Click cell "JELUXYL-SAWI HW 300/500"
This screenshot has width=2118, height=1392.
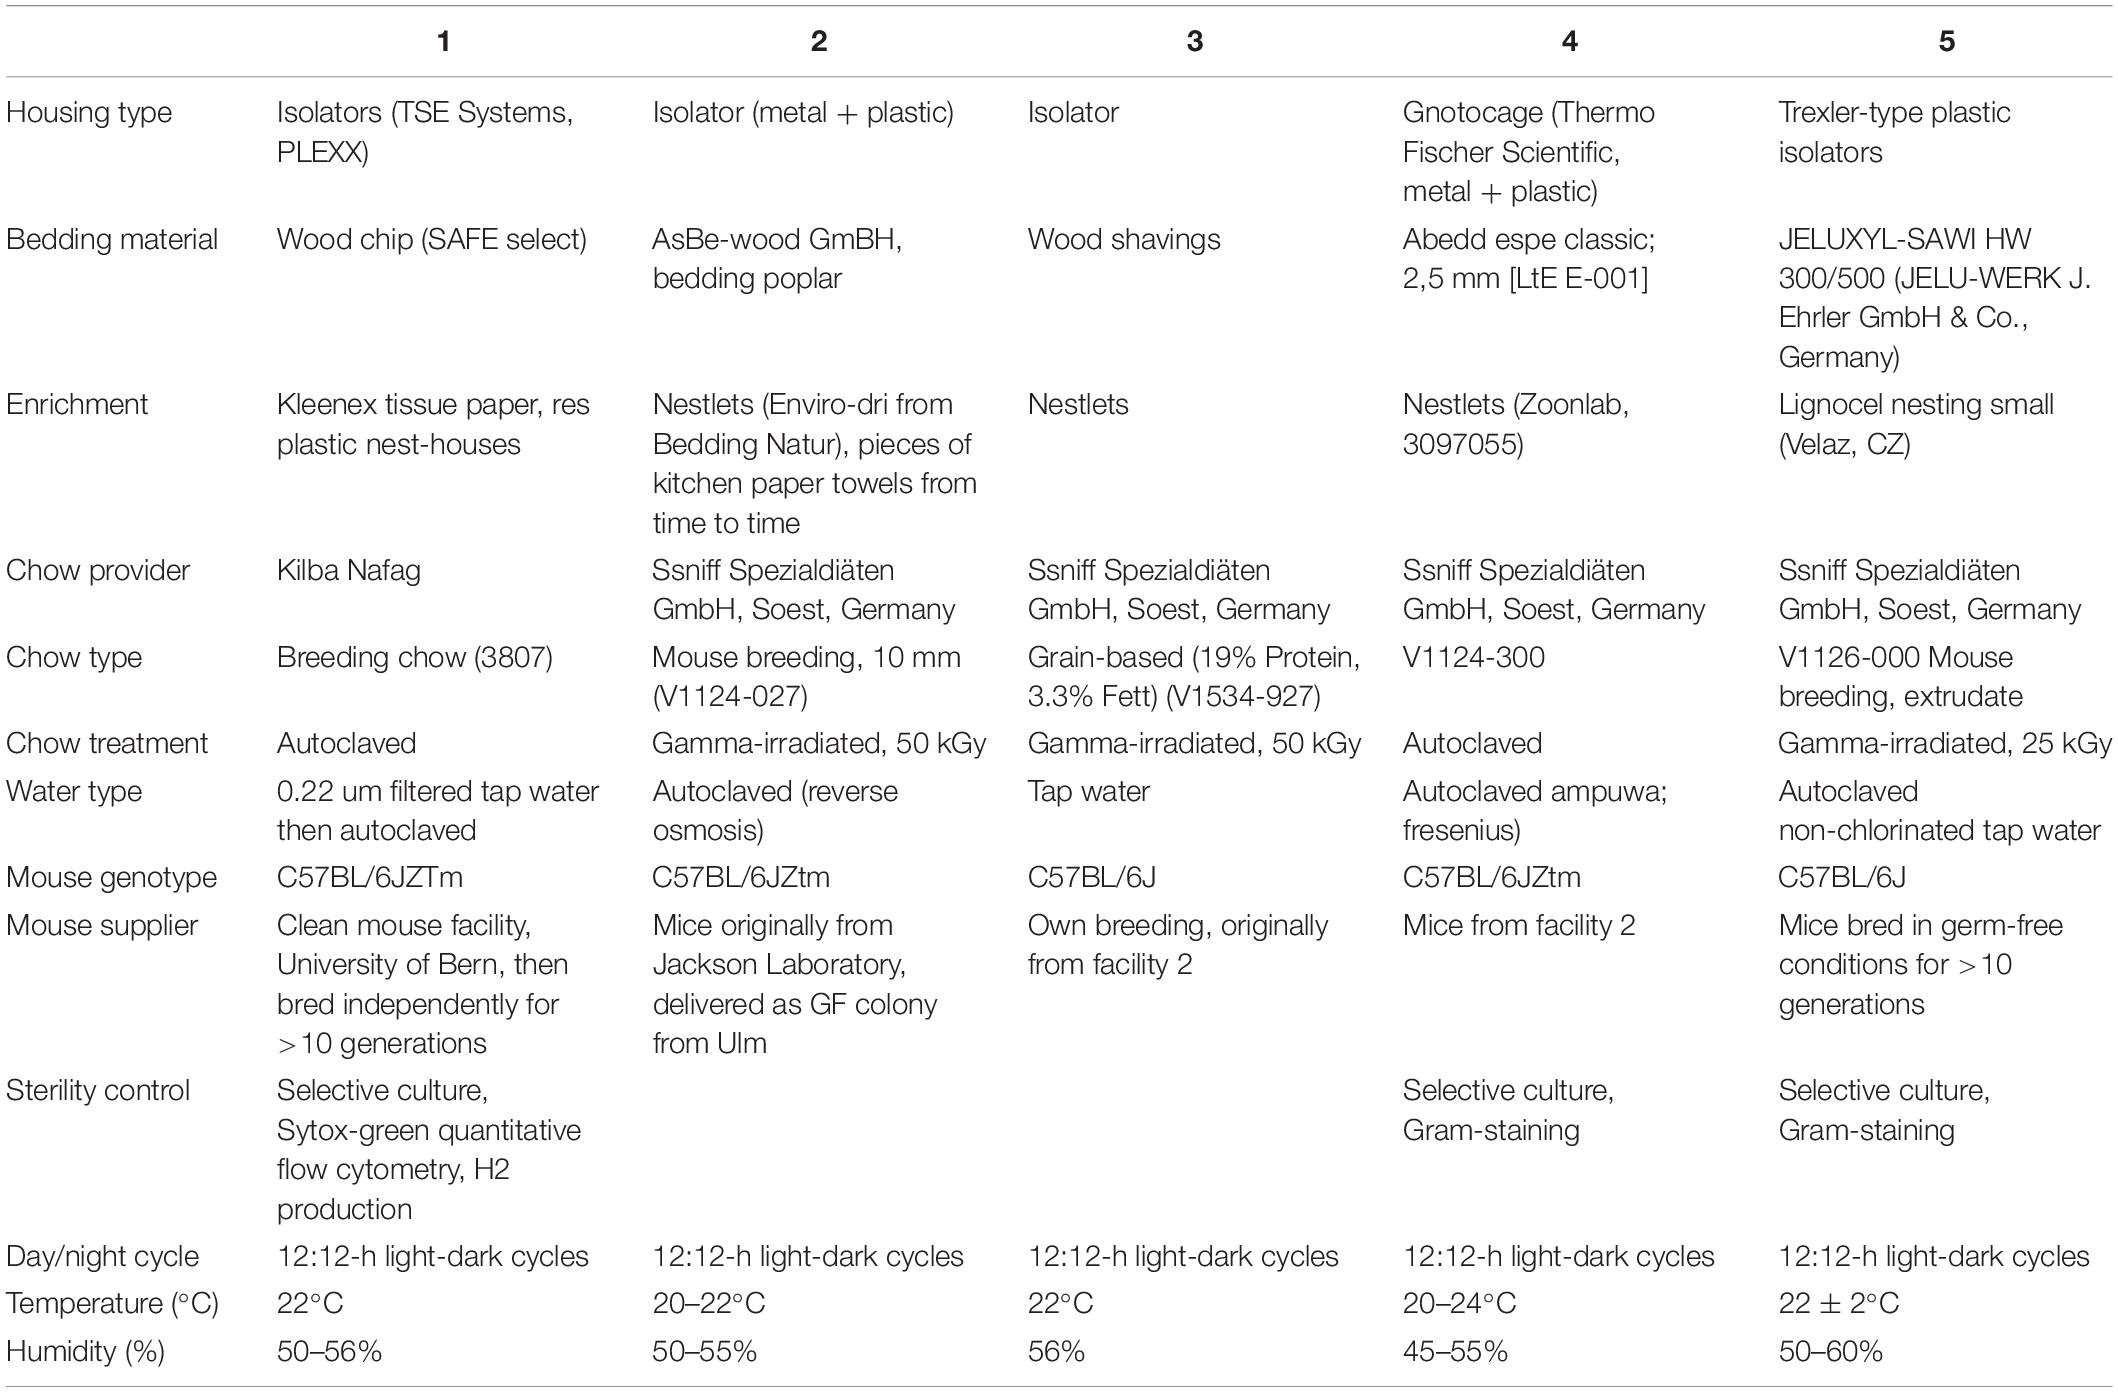coord(1934,299)
